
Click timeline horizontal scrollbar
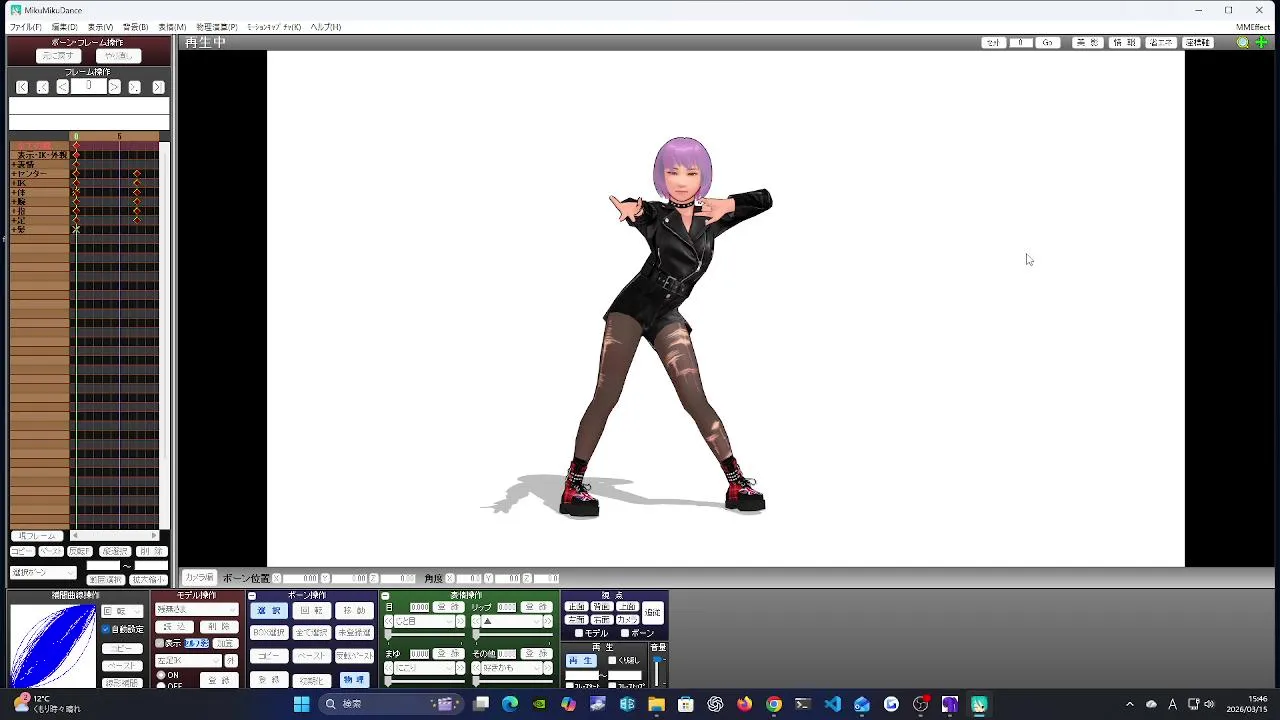click(x=115, y=536)
